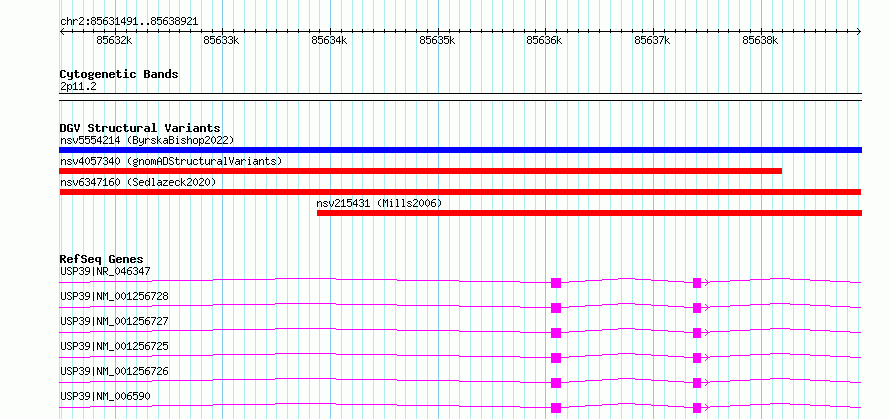Open the nsv5554214 (ByrskaBishop2022) label
This screenshot has height=419, width=890.
147,140
